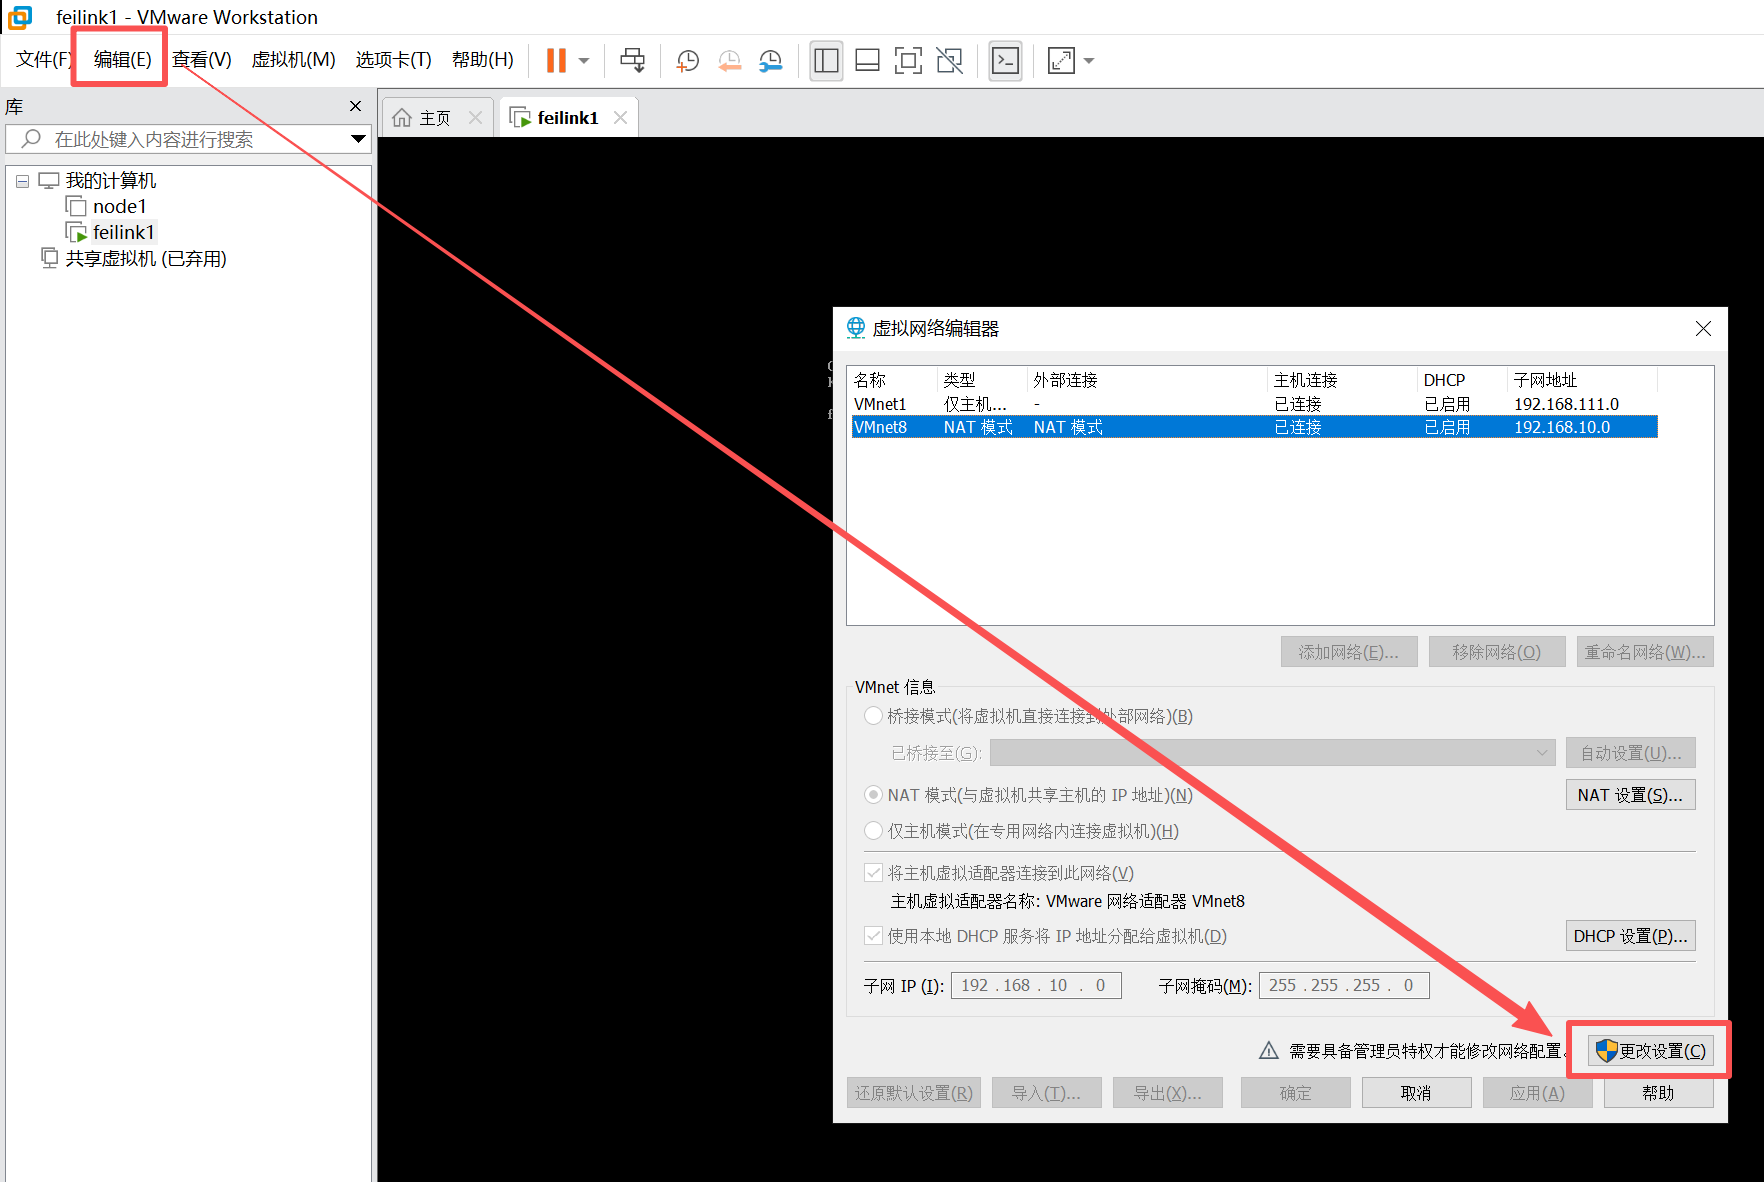The height and width of the screenshot is (1182, 1764).
Task: Select the VMnet1 network row
Action: [x=1253, y=404]
